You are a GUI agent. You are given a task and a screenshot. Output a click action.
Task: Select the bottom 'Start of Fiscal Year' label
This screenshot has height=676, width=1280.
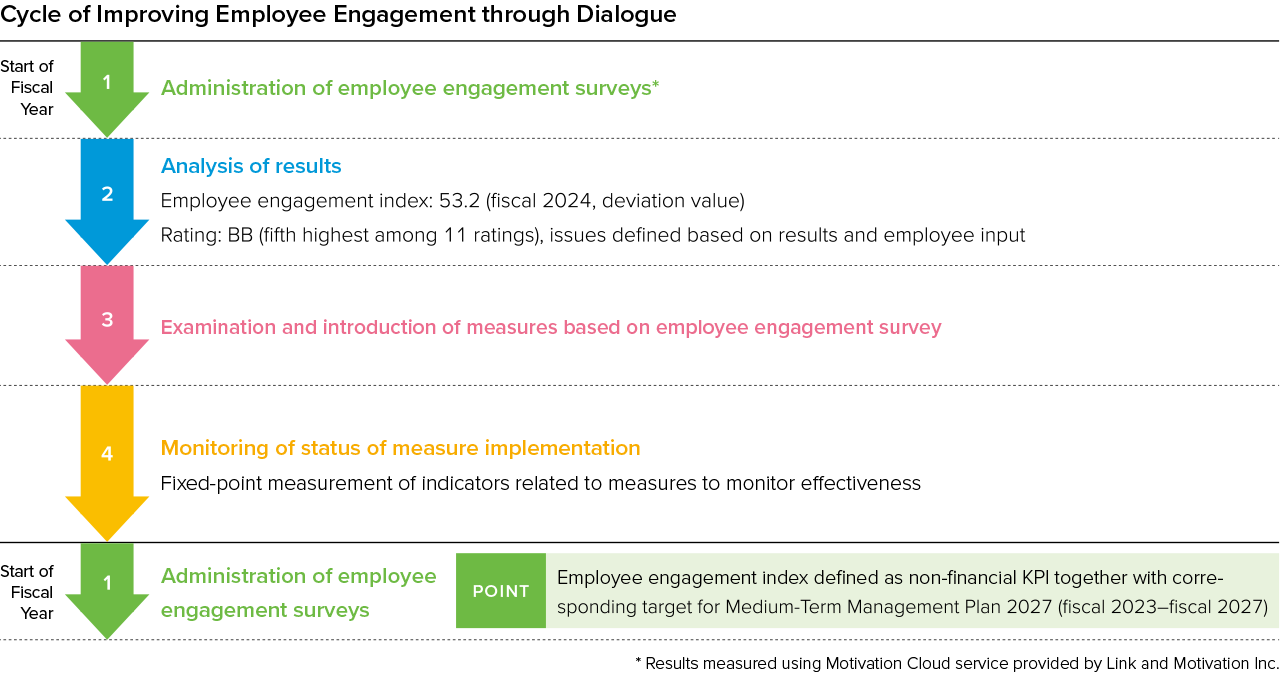[28, 592]
